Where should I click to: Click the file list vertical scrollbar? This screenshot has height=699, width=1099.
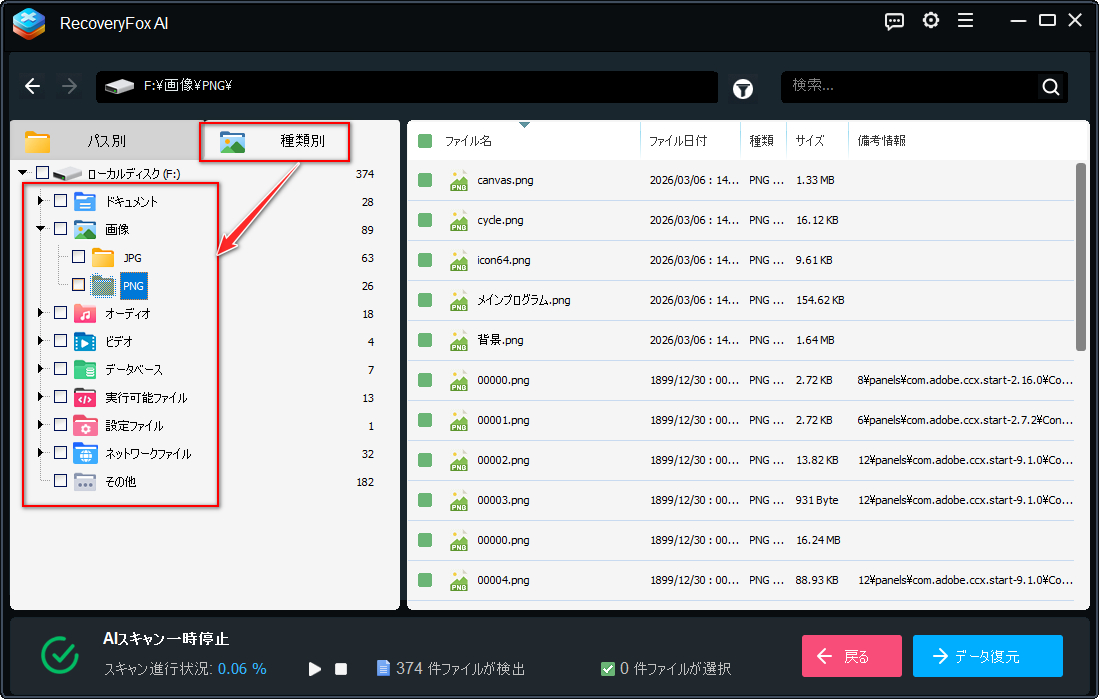point(1081,257)
